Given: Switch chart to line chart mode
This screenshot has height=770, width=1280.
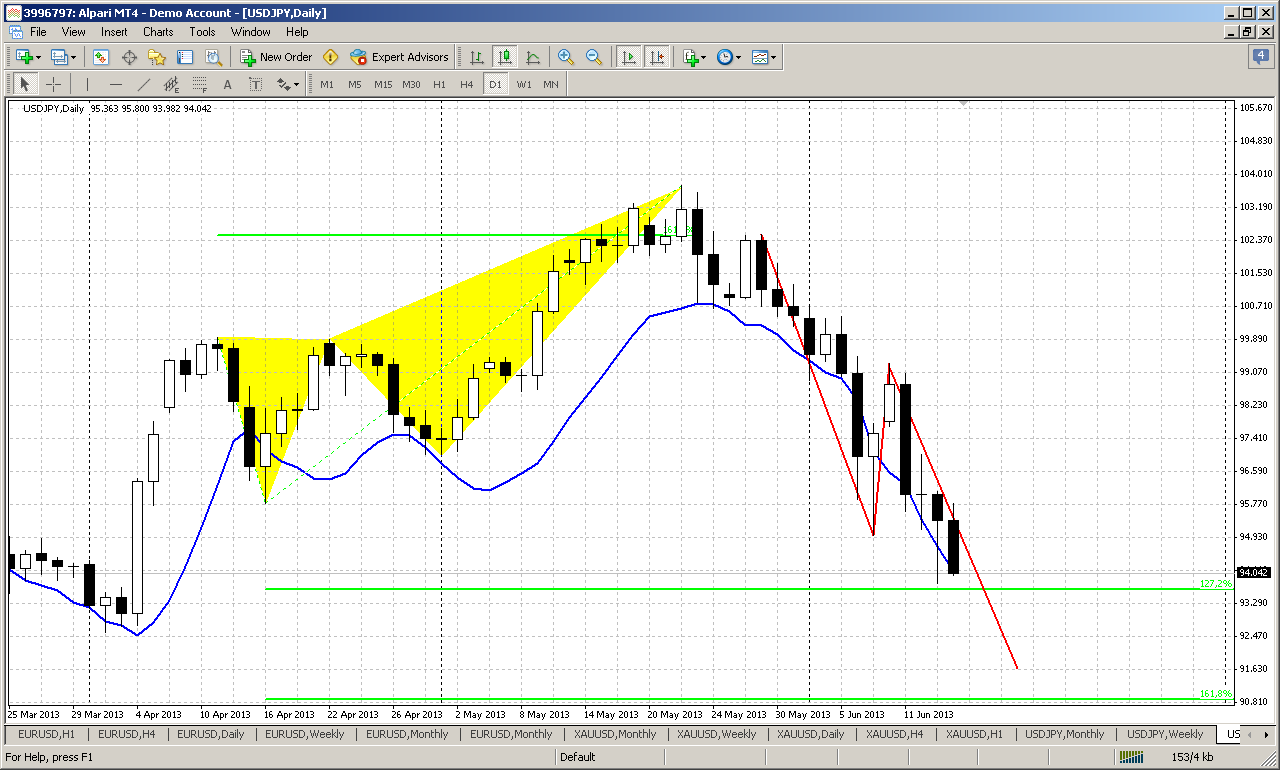Looking at the screenshot, I should point(533,57).
